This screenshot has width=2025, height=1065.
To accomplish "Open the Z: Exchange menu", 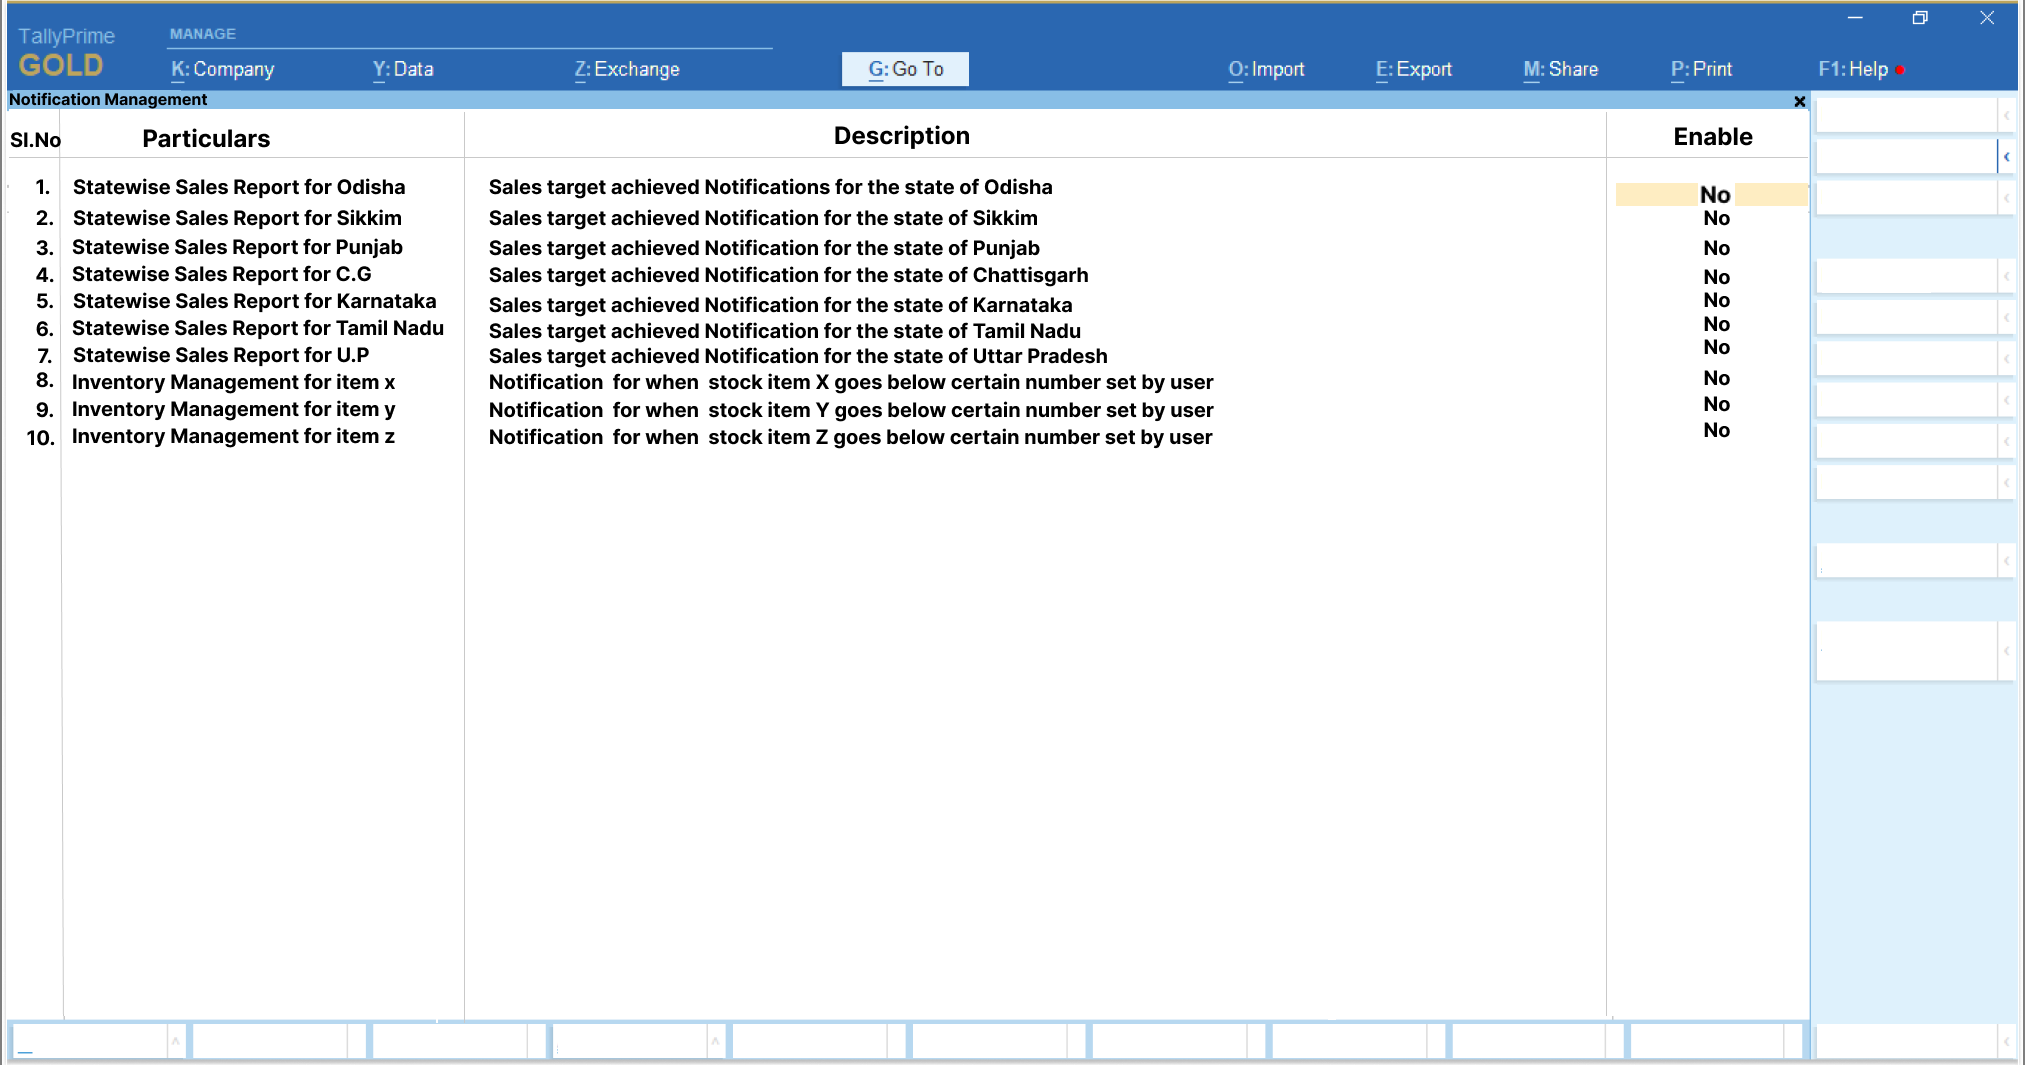I will click(627, 69).
